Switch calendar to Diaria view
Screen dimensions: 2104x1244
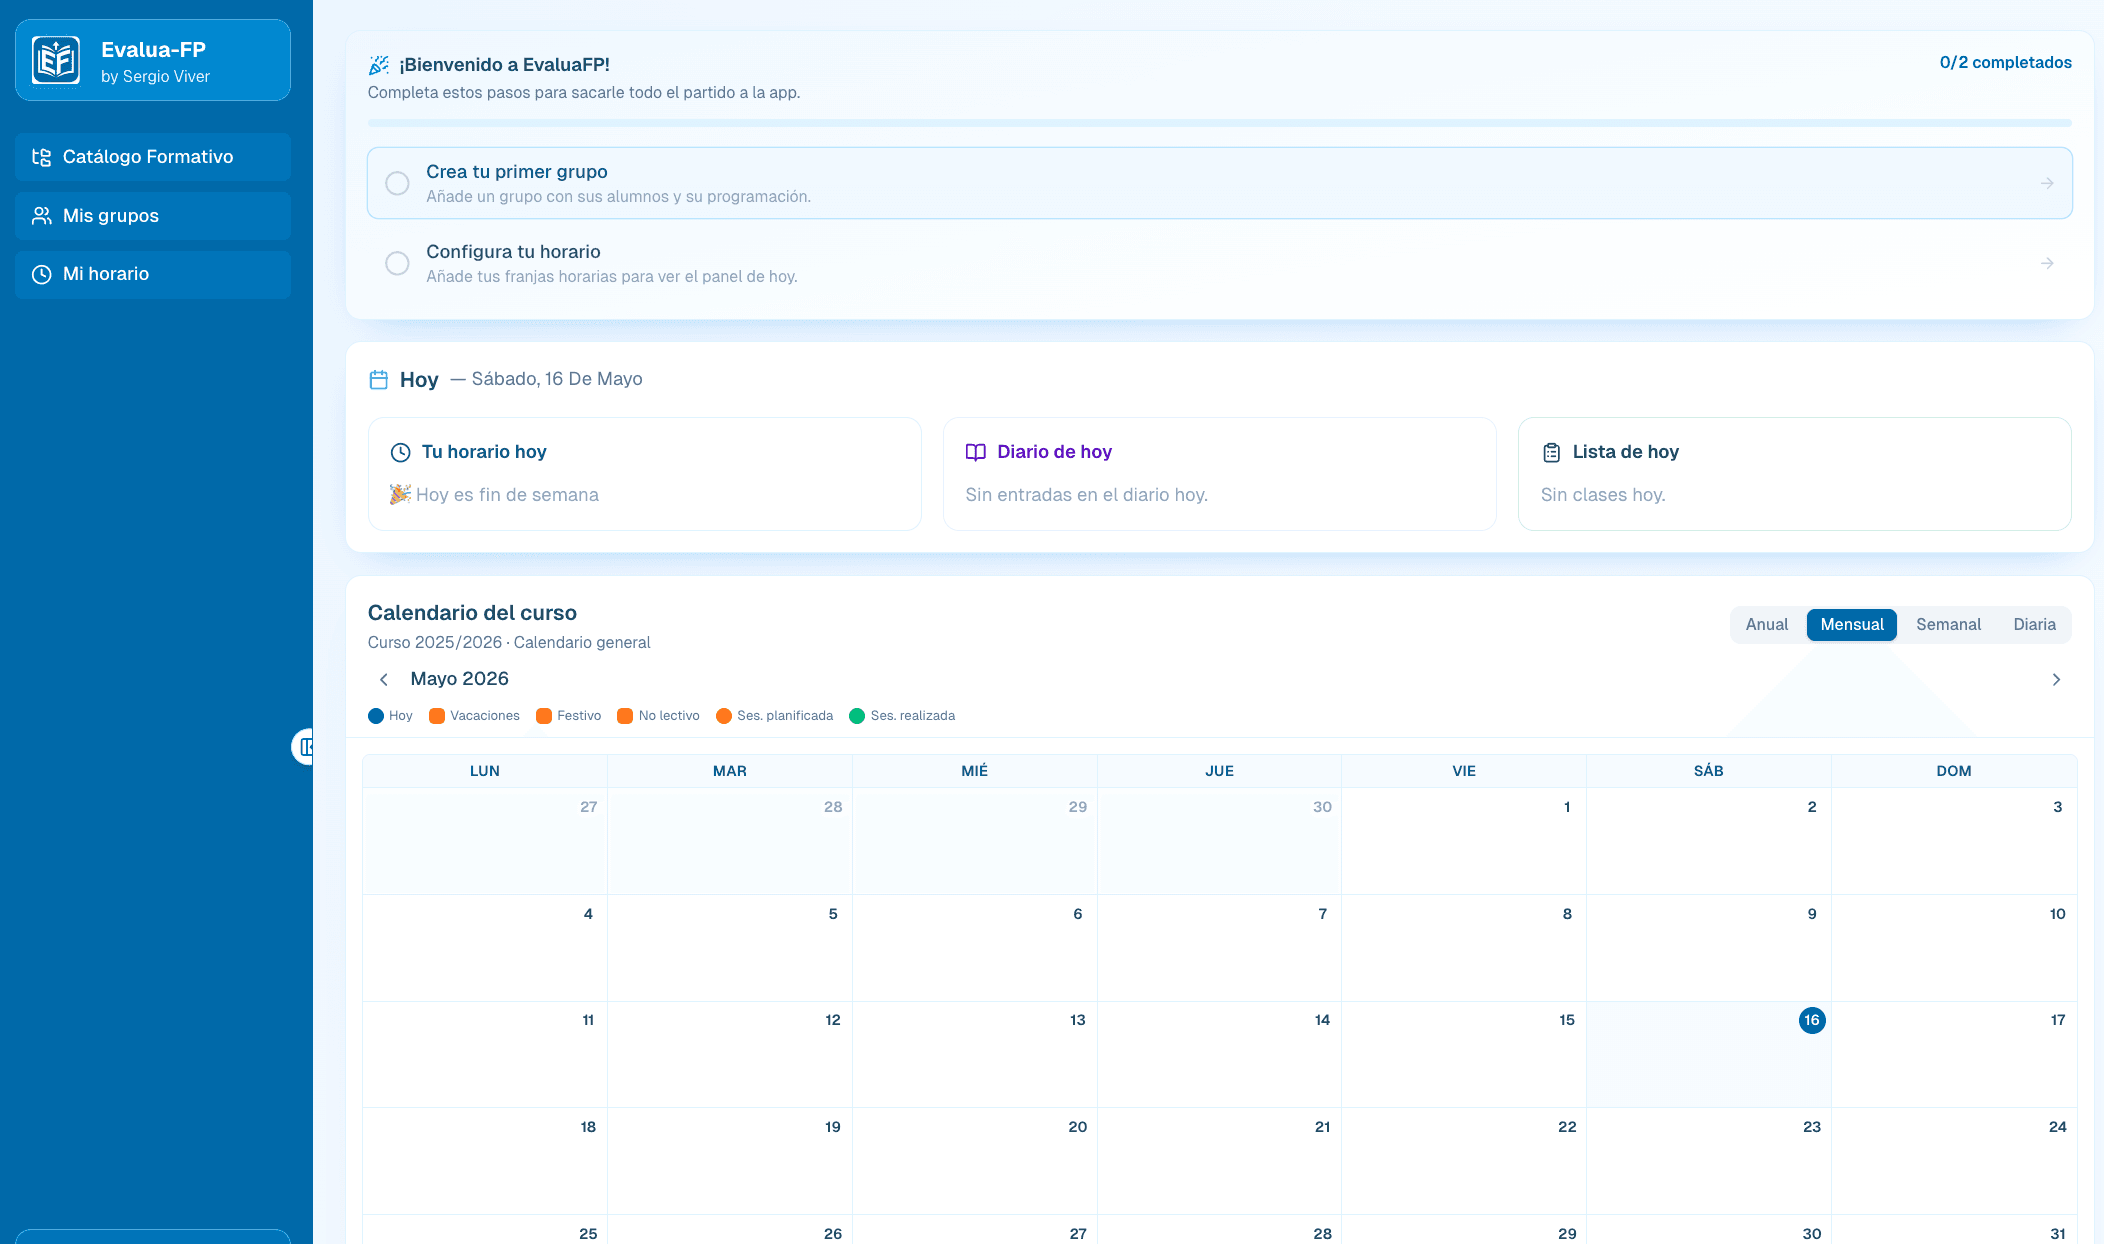pos(2034,624)
